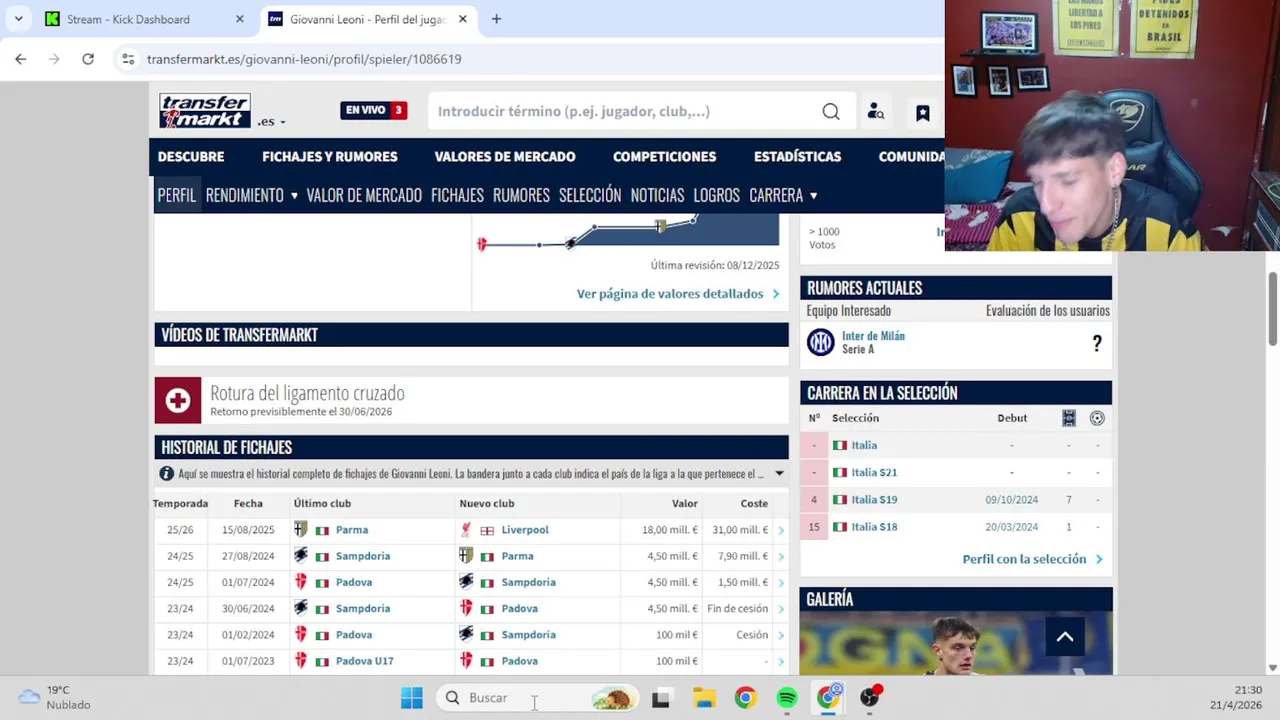Open the Galería player photo thumbnail
This screenshot has height=720, width=1280.
(x=956, y=643)
